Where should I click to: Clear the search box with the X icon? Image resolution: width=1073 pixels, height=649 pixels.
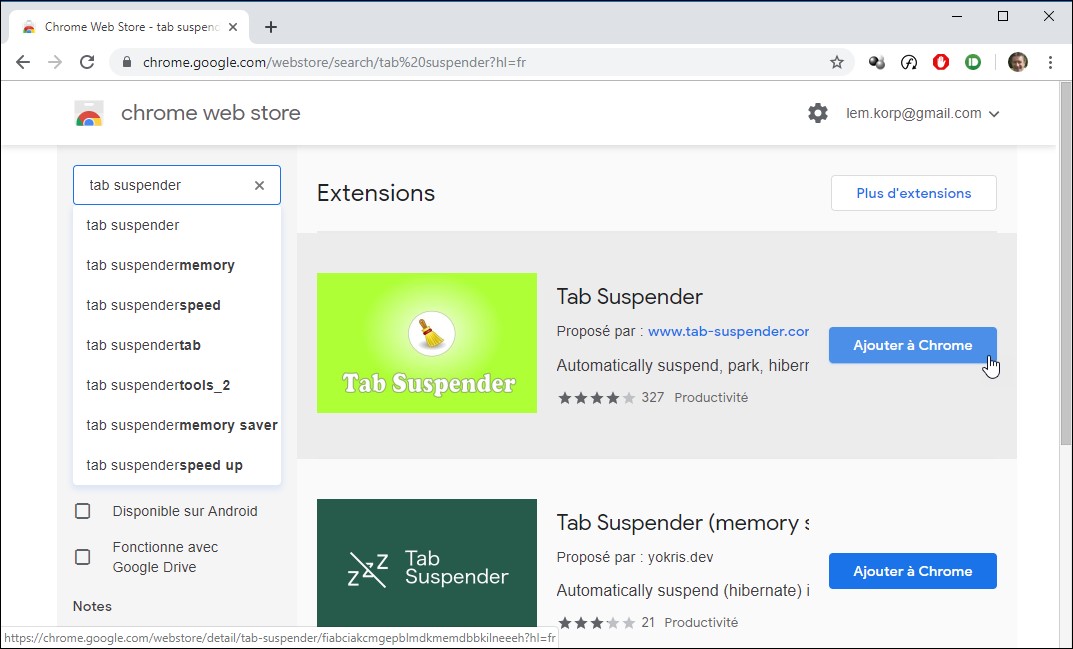pos(259,185)
